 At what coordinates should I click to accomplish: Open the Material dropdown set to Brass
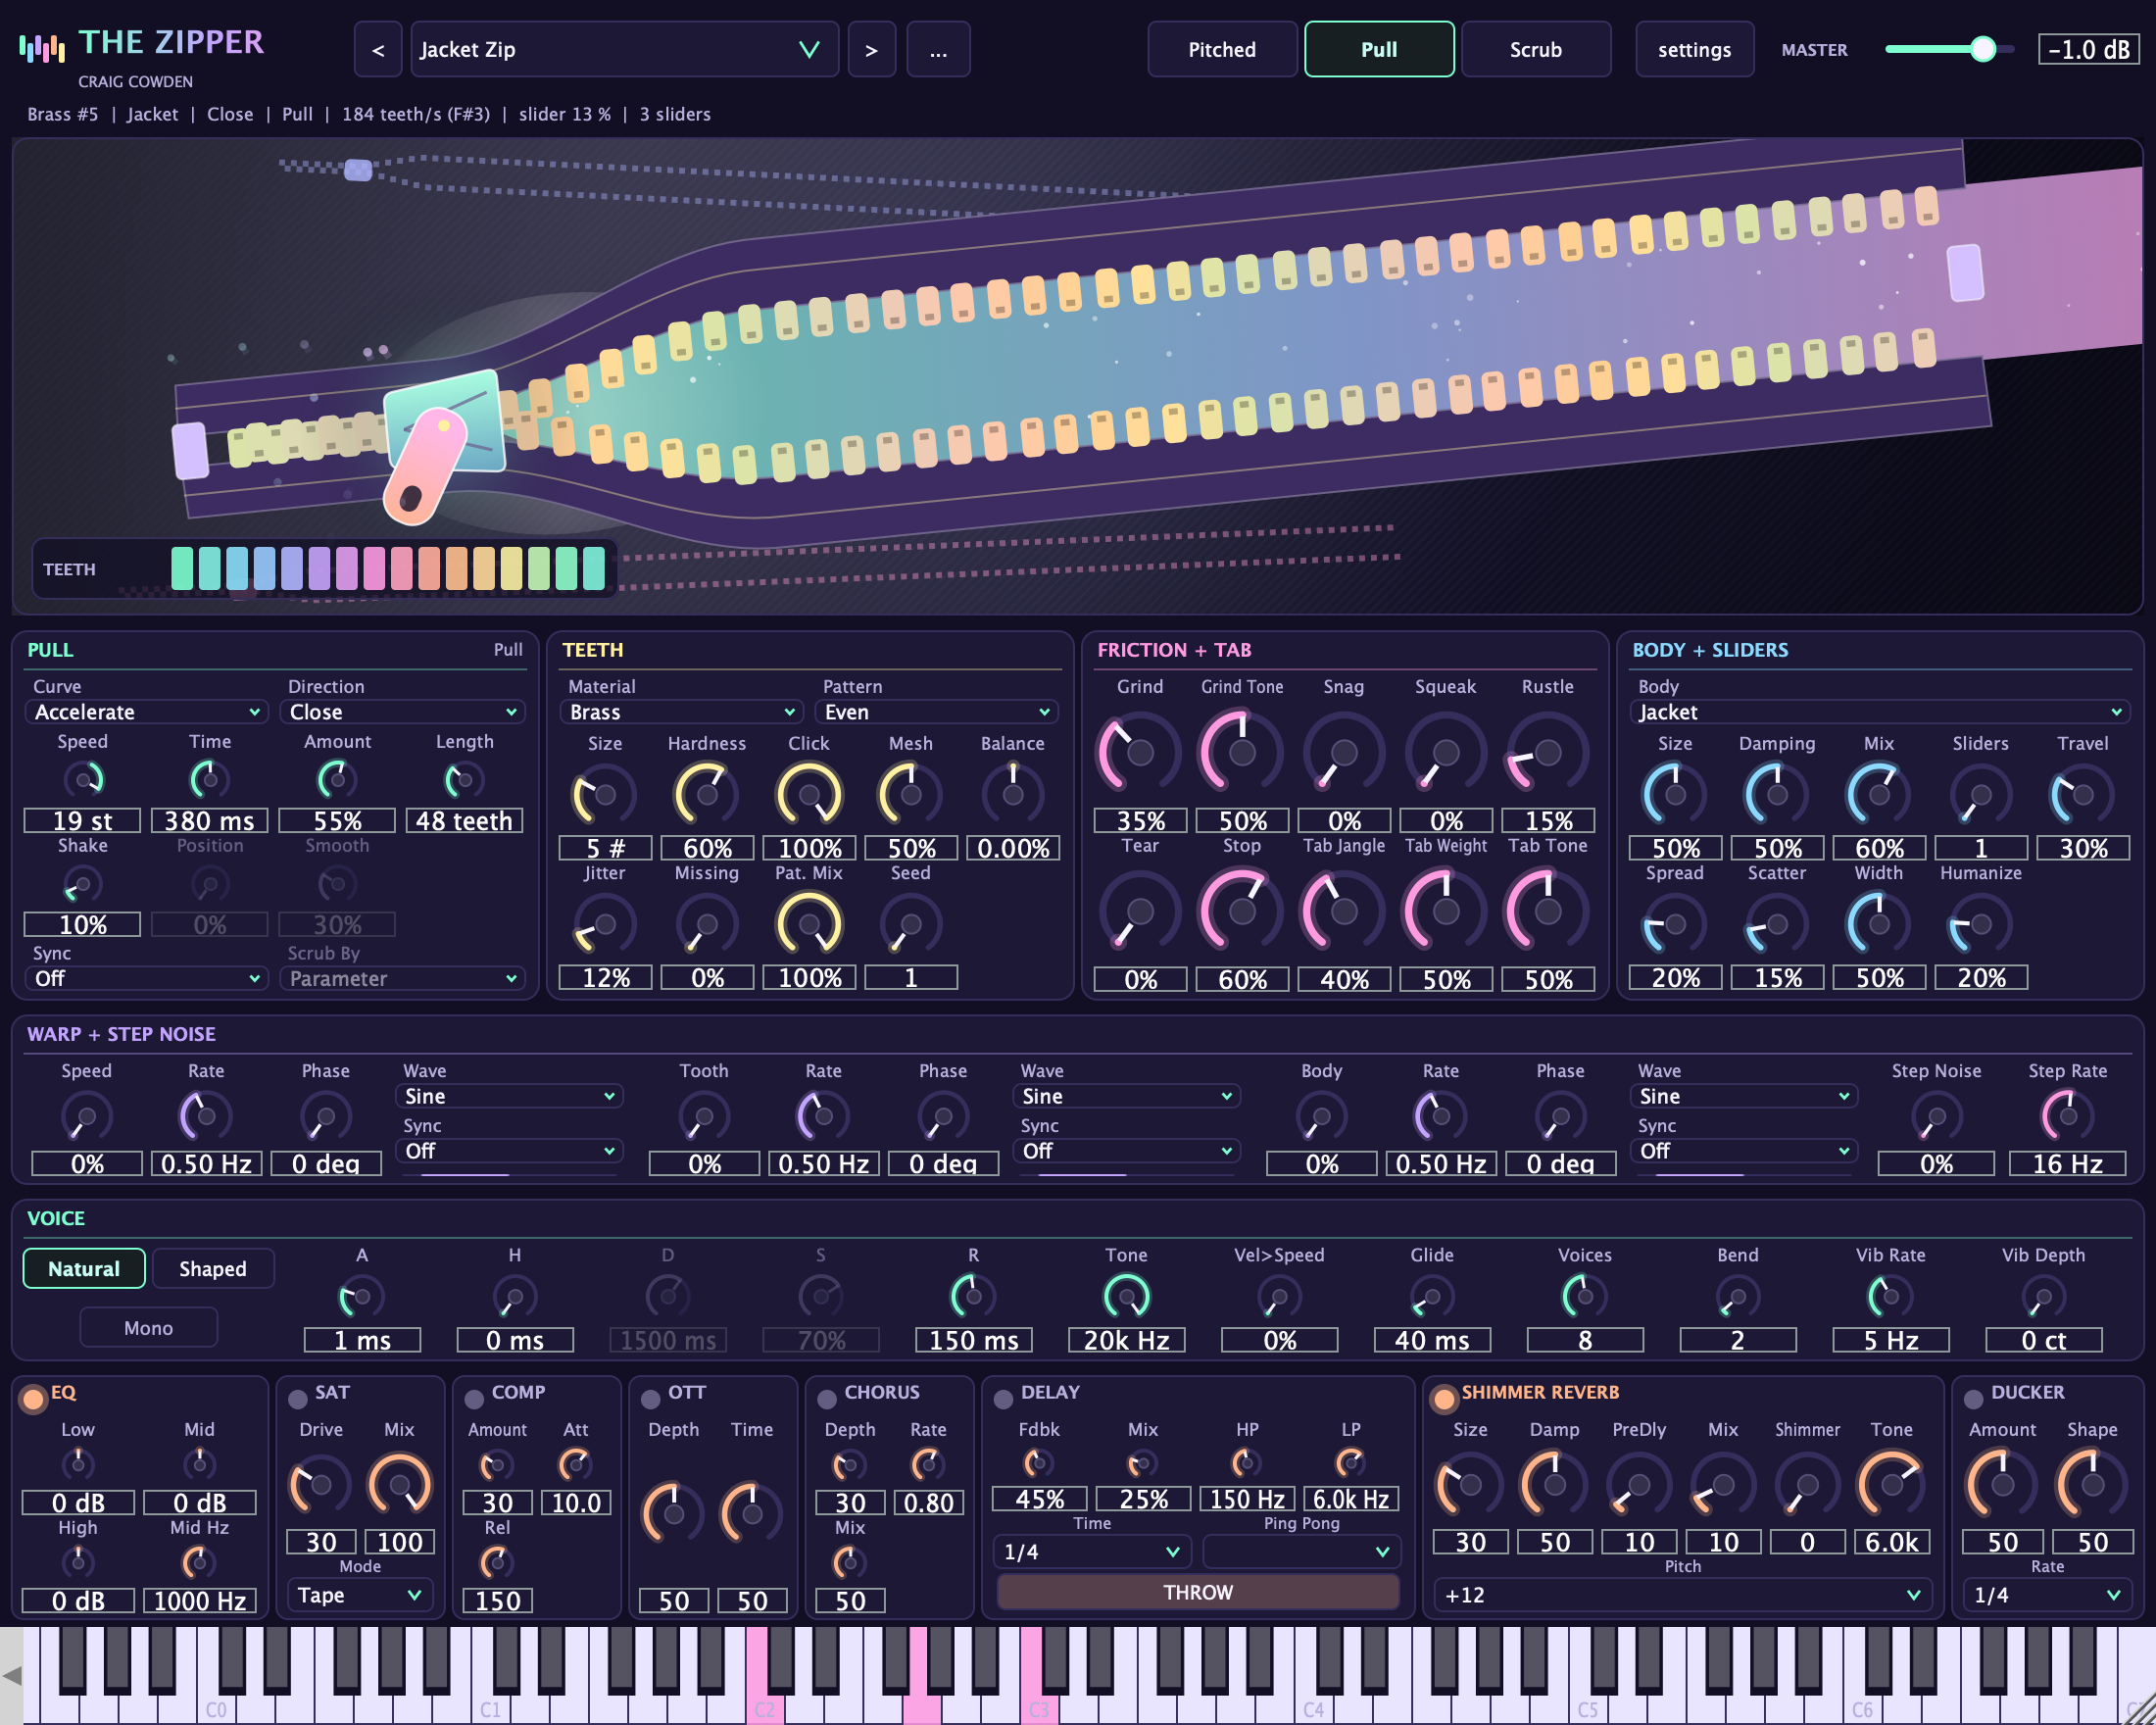point(681,712)
